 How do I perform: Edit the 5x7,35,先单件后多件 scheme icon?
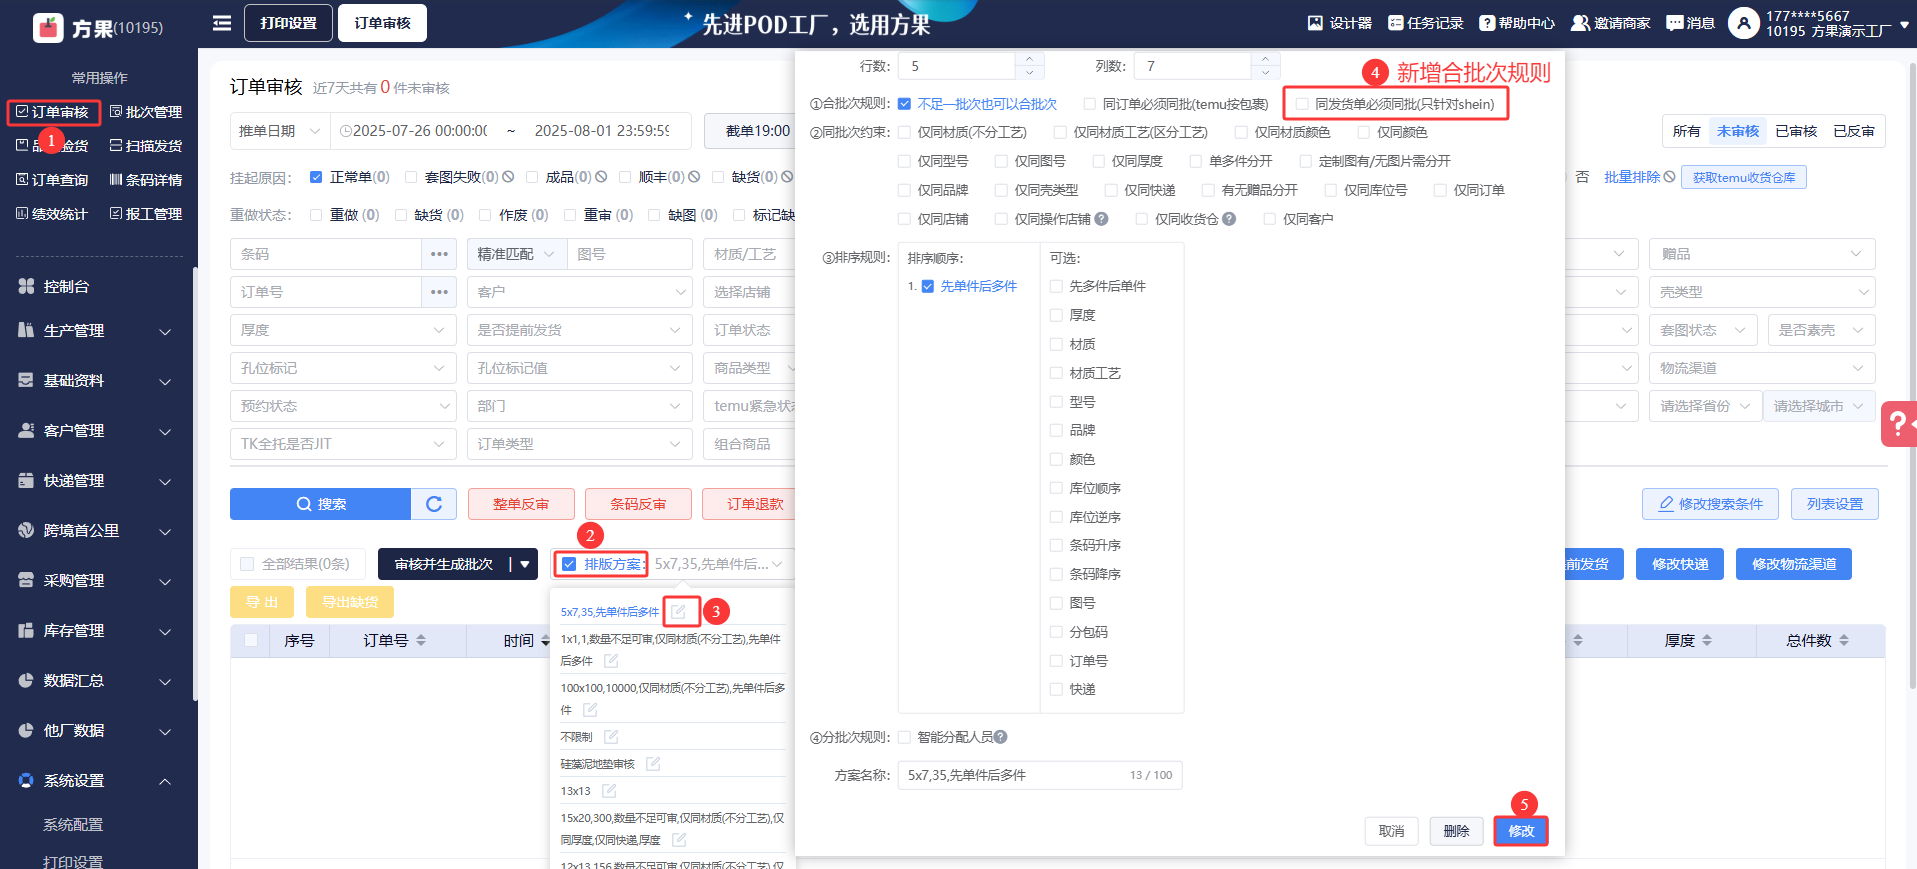[679, 611]
